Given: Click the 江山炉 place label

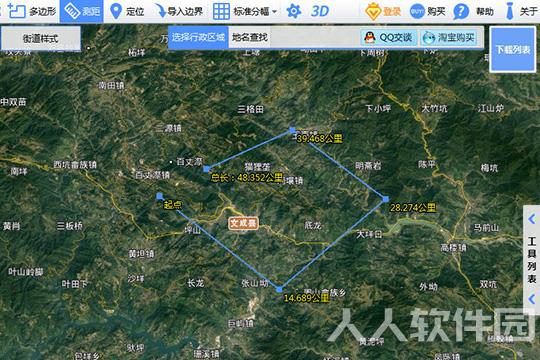Looking at the screenshot, I should 490,109.
